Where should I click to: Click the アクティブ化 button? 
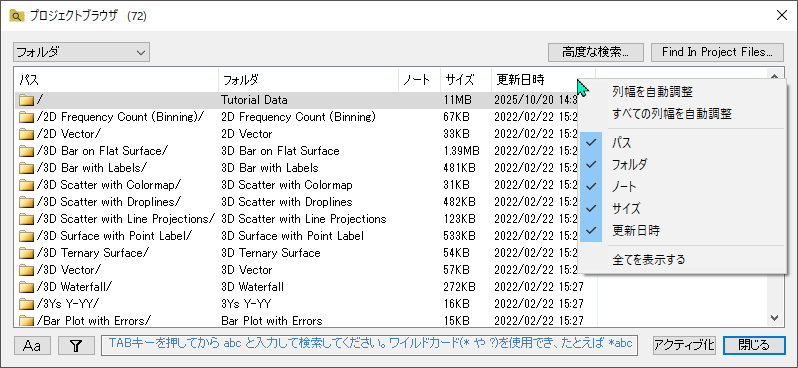pyautogui.click(x=685, y=346)
